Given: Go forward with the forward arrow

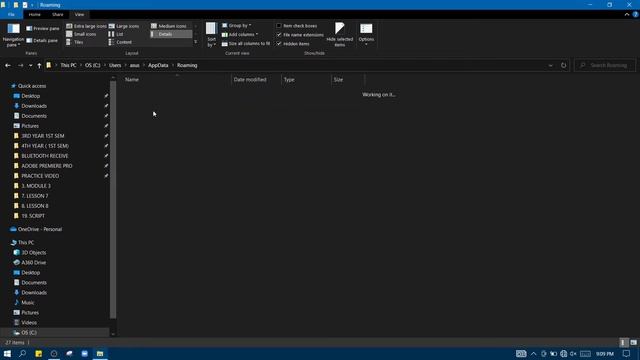Looking at the screenshot, I should coord(20,65).
